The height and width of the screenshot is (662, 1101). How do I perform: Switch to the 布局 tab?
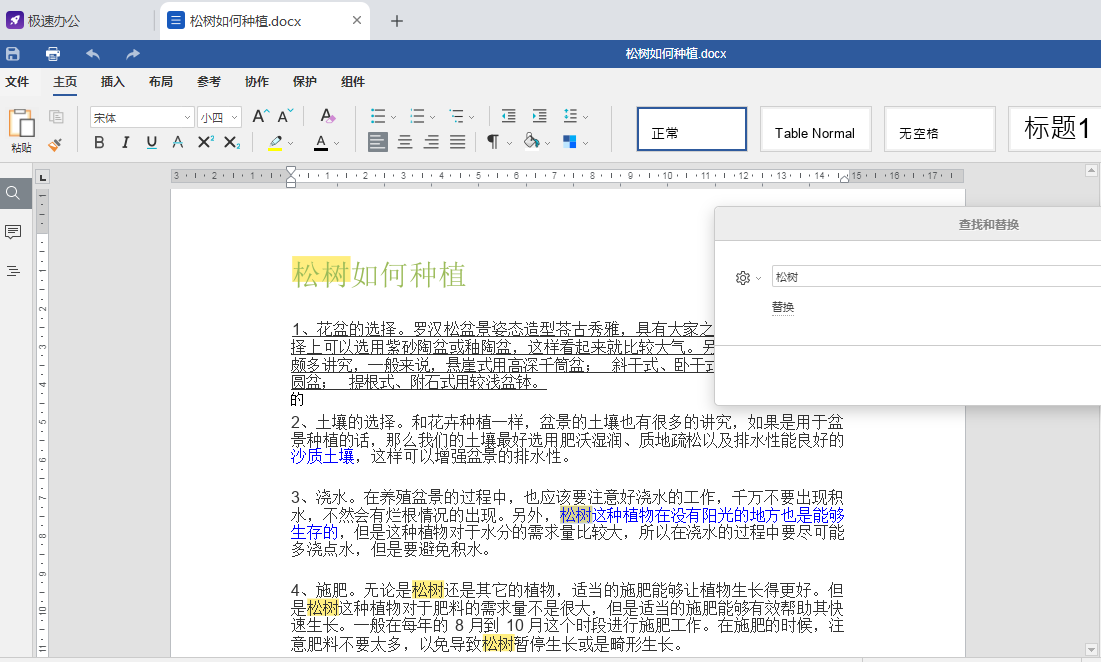[161, 82]
